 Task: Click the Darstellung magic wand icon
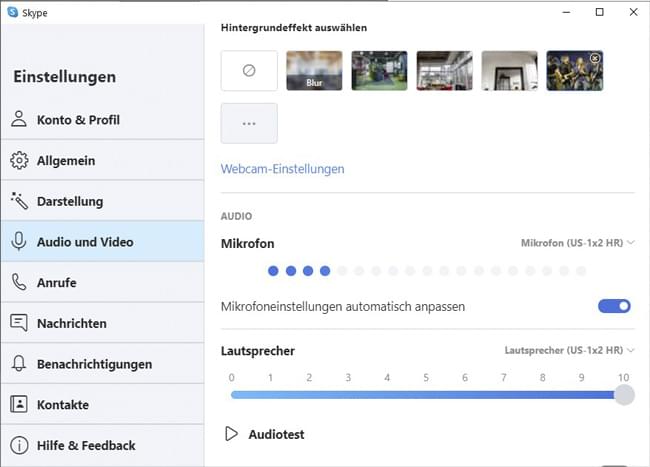19,201
